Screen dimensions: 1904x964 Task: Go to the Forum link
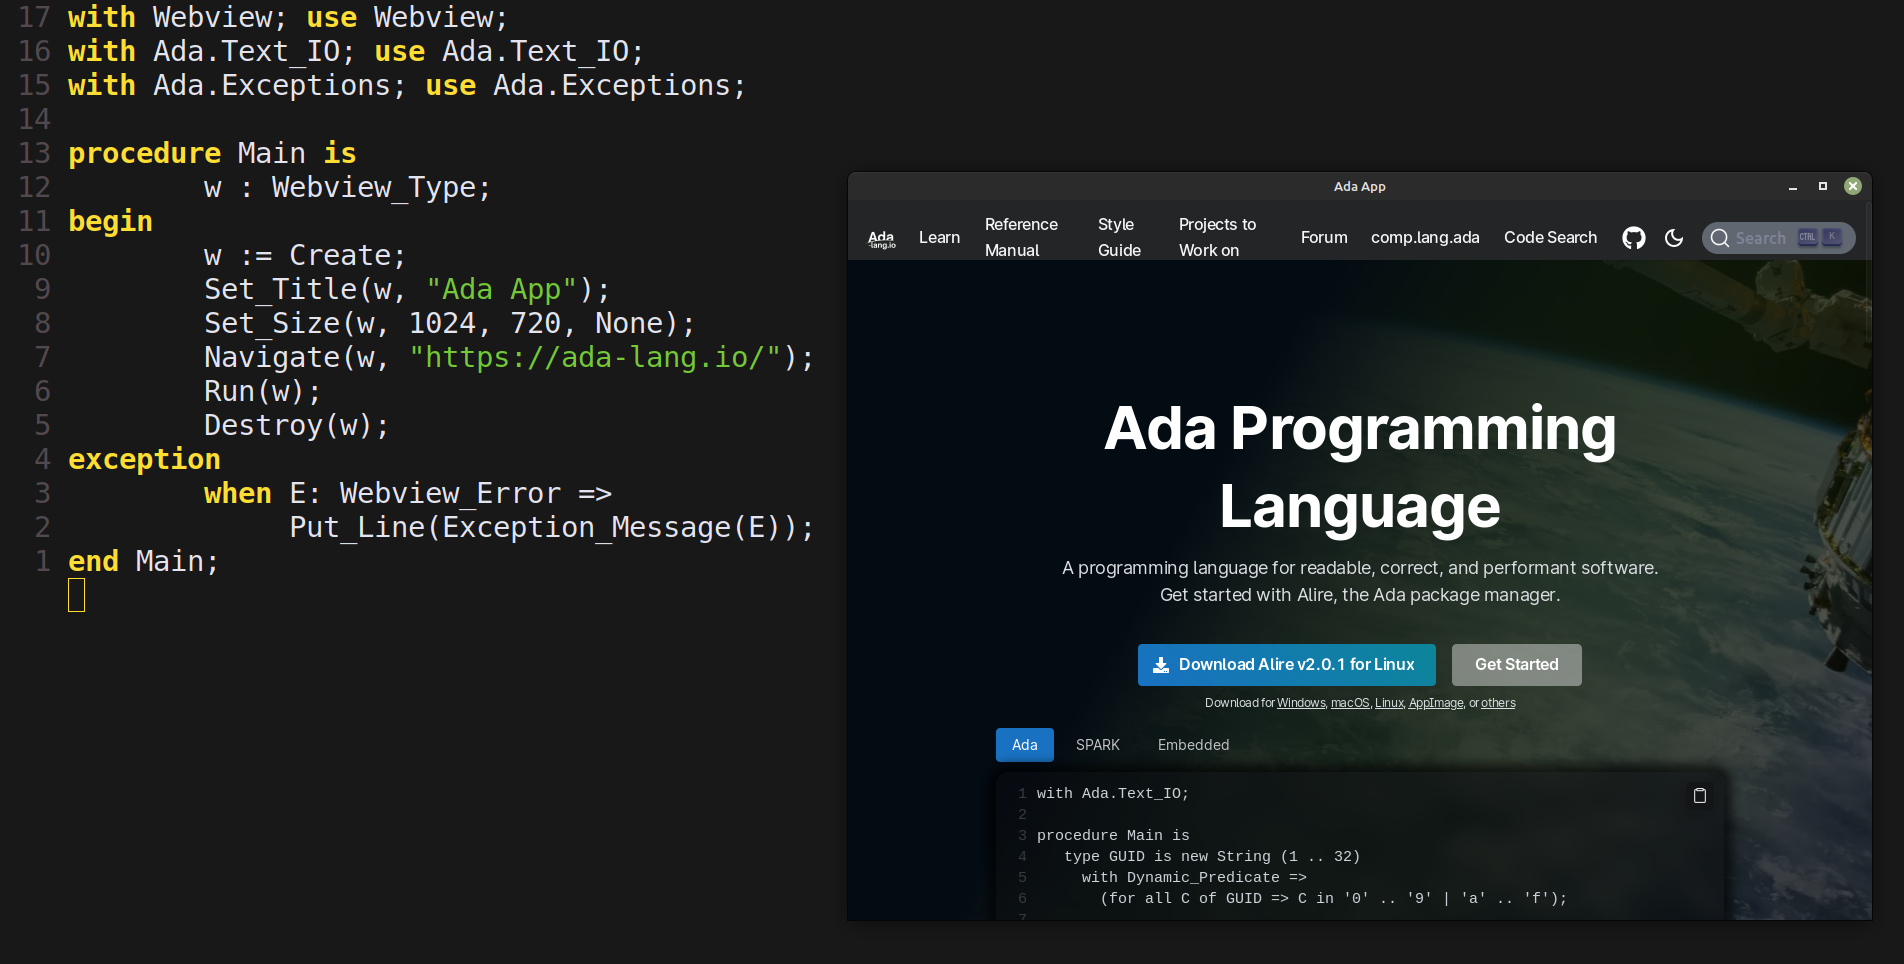[x=1324, y=238]
